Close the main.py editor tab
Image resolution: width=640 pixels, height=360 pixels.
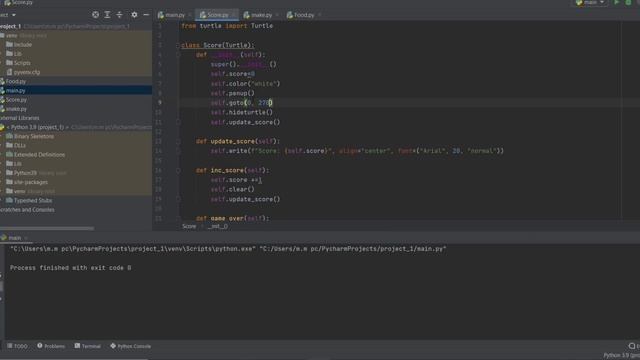tap(190, 15)
